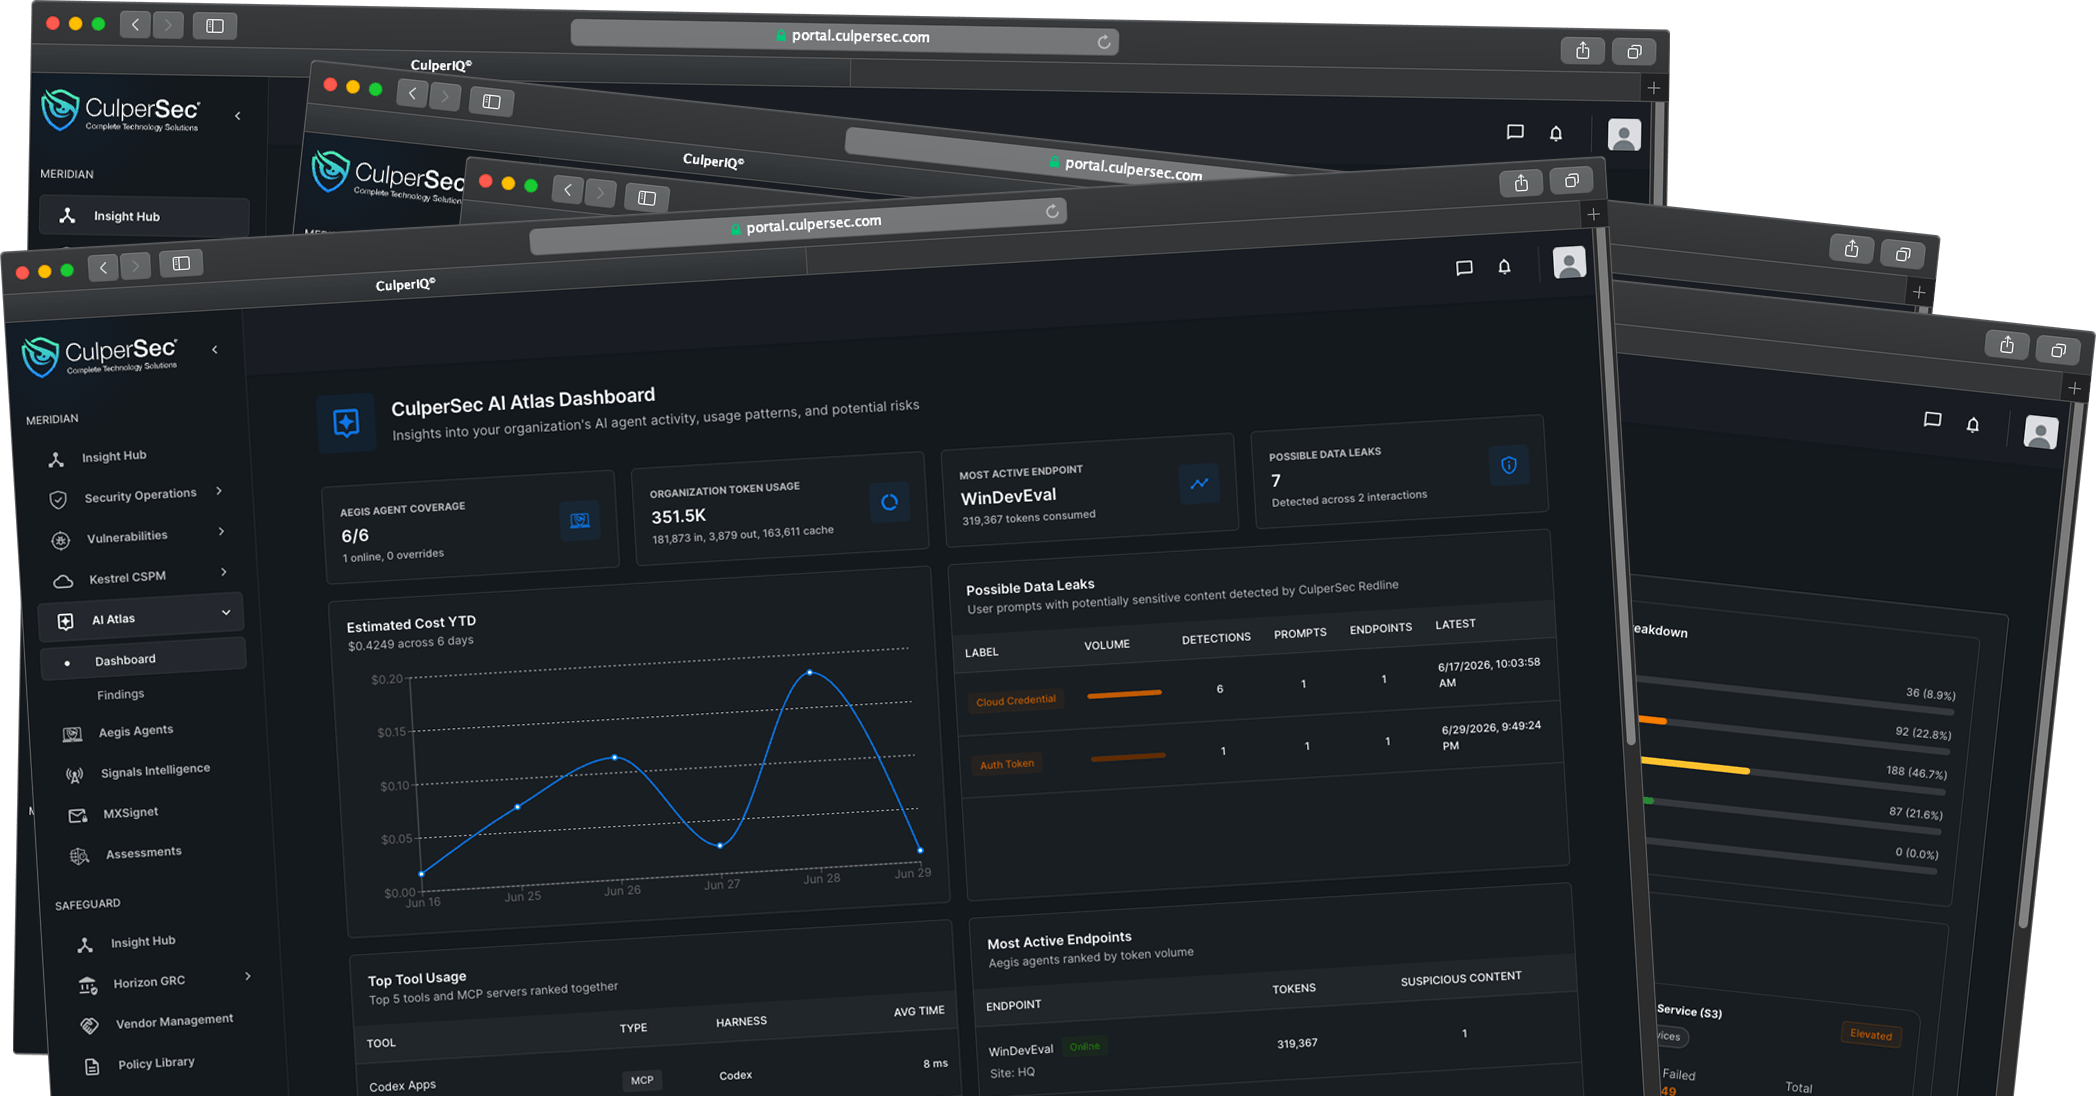Viewport: 2096px width, 1096px height.
Task: Toggle sidebar button in back browser window
Action: click(x=215, y=26)
